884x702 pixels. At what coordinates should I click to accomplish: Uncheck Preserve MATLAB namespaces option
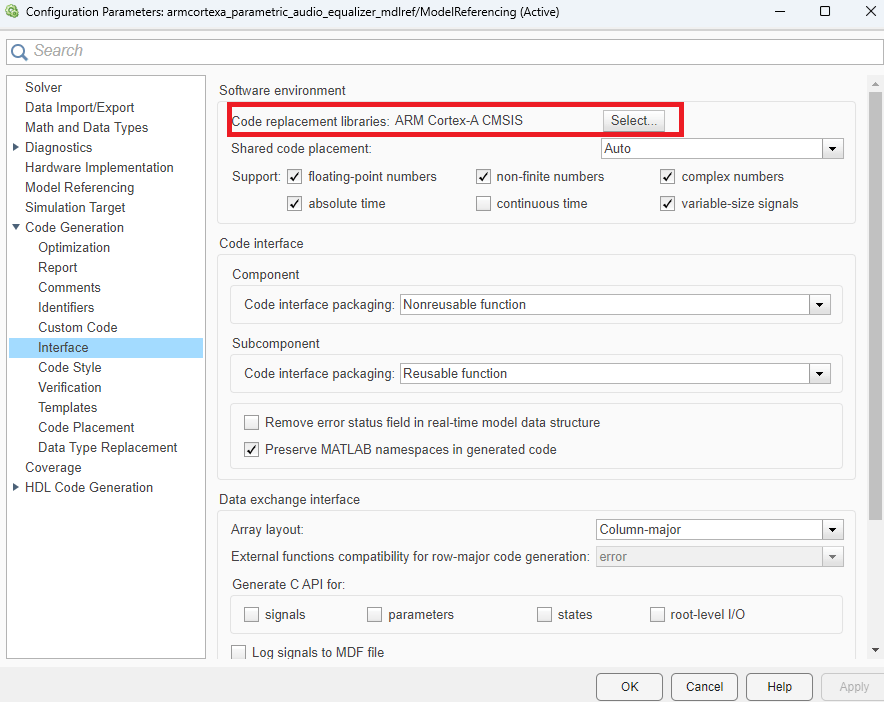(x=251, y=449)
